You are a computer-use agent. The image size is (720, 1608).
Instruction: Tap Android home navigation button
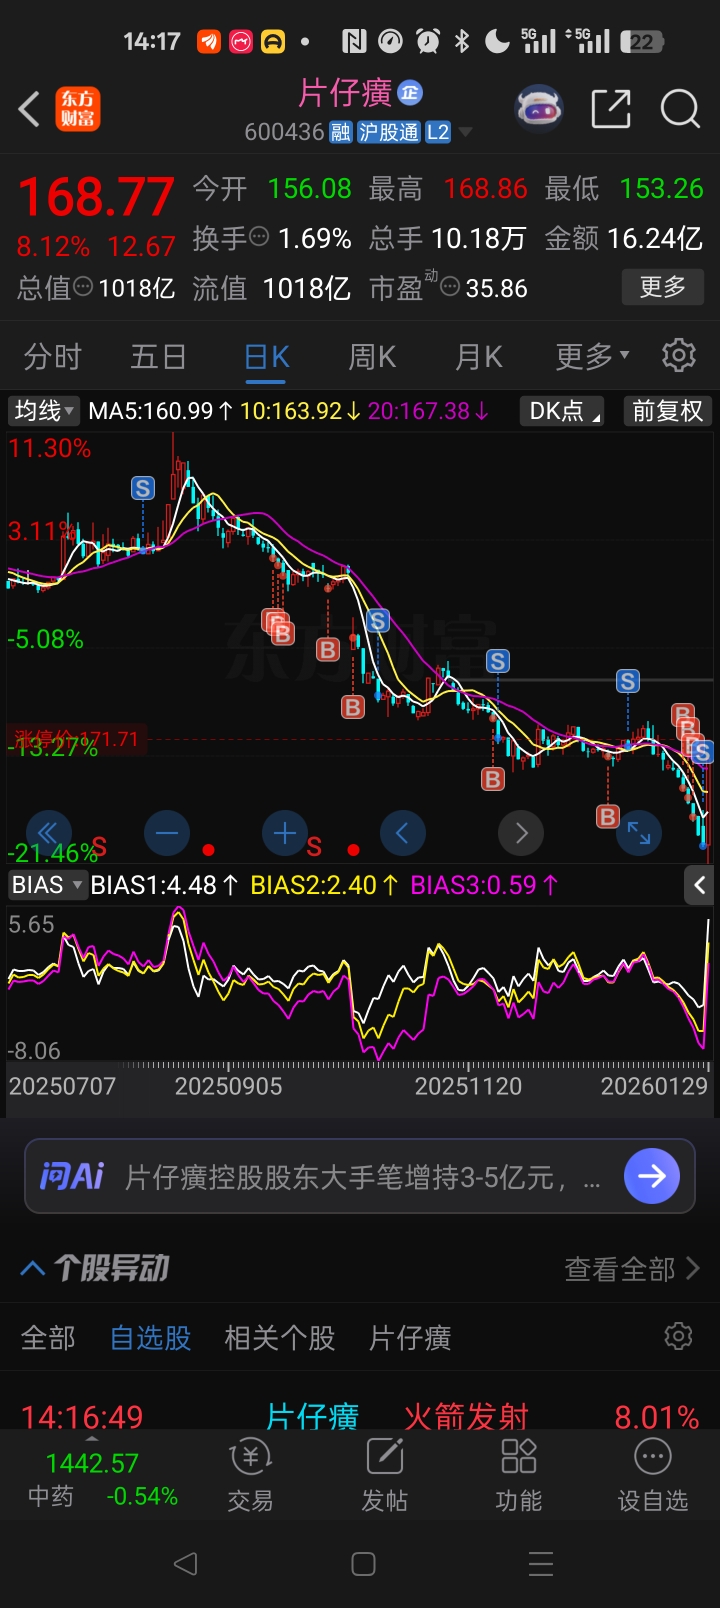coord(364,1564)
